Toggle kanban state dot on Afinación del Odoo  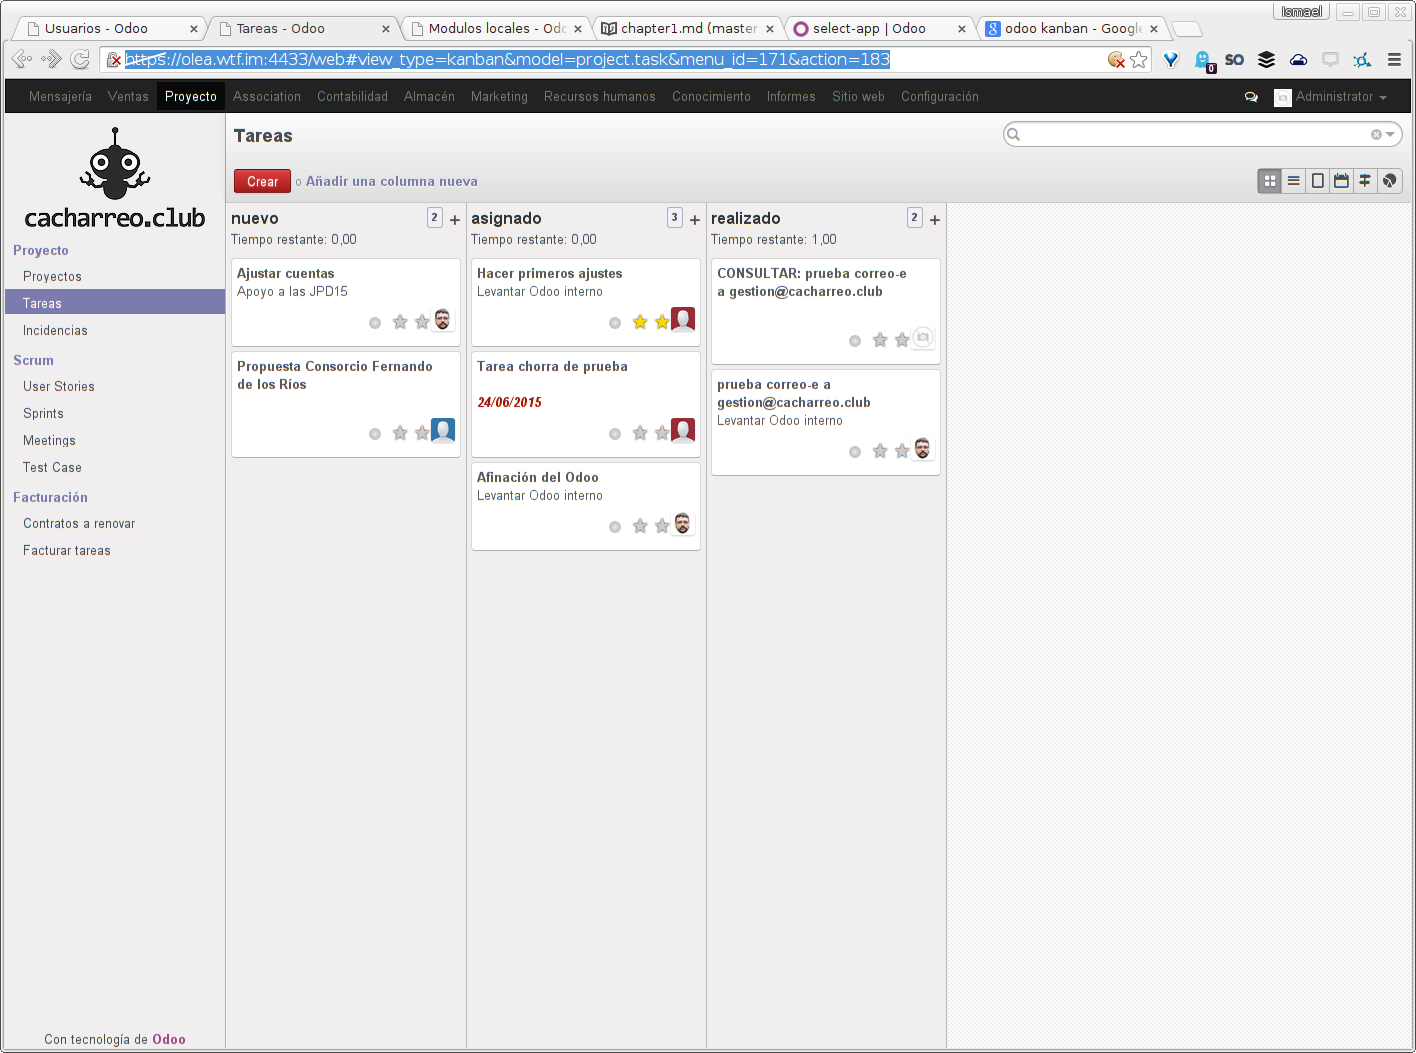click(x=615, y=527)
